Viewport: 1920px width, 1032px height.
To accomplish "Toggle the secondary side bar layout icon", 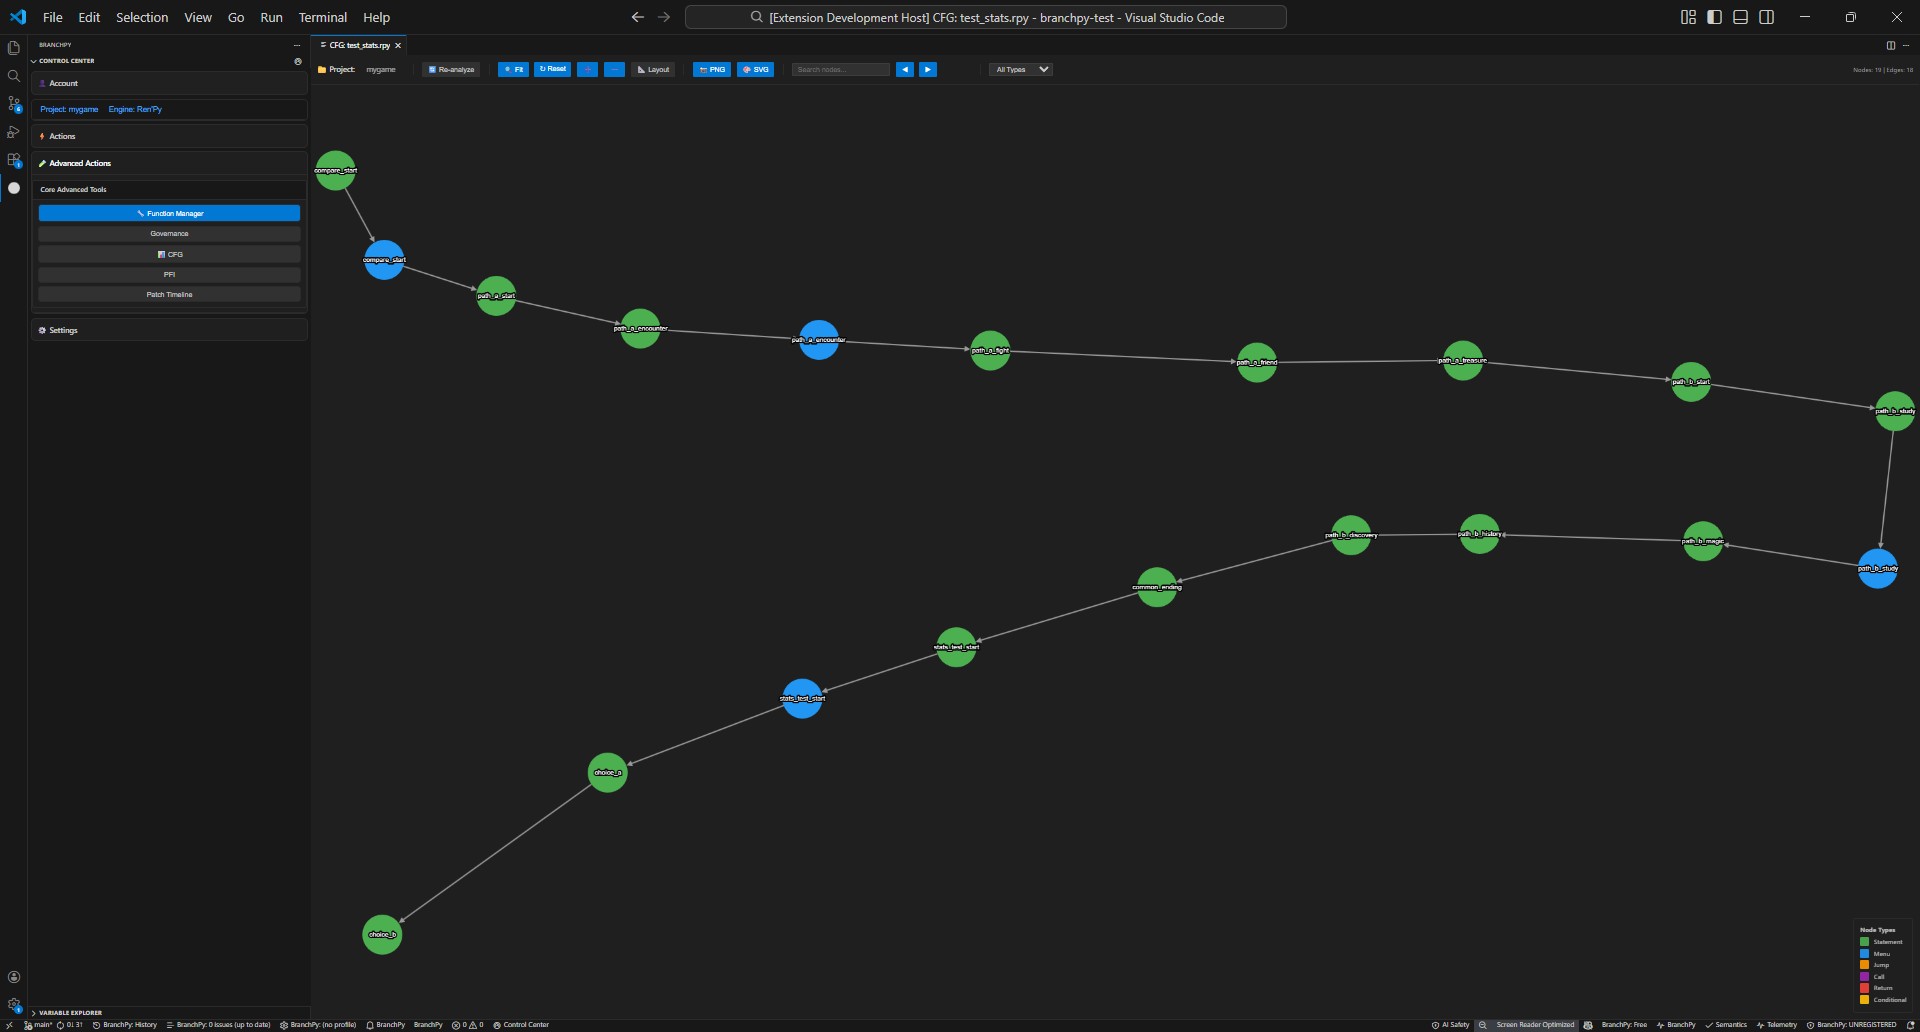I will tap(1767, 17).
